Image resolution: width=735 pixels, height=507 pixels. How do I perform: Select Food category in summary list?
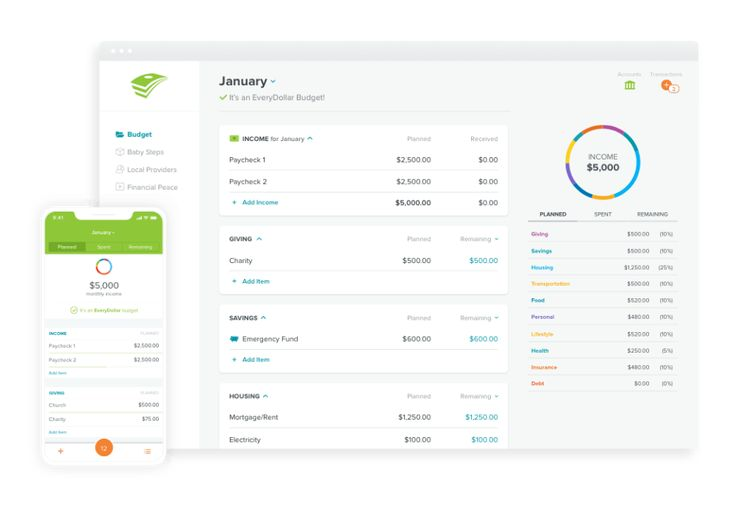coord(538,300)
